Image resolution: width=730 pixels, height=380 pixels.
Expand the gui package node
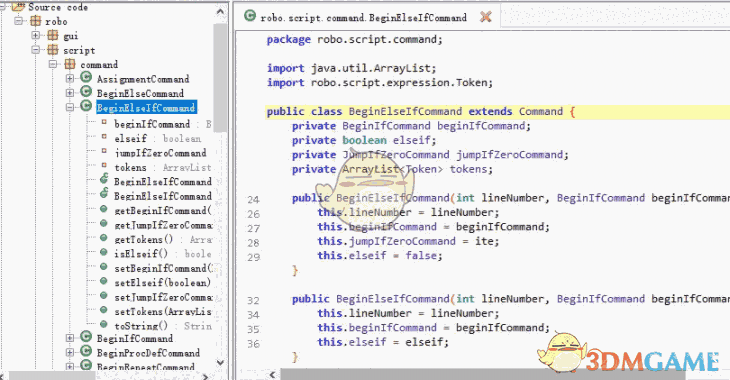[36, 35]
